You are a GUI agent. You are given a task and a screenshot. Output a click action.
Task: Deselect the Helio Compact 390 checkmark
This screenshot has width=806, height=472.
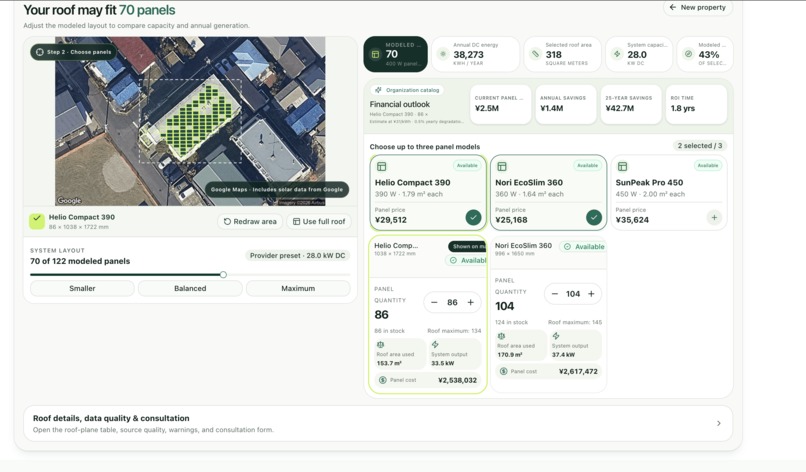(x=473, y=217)
